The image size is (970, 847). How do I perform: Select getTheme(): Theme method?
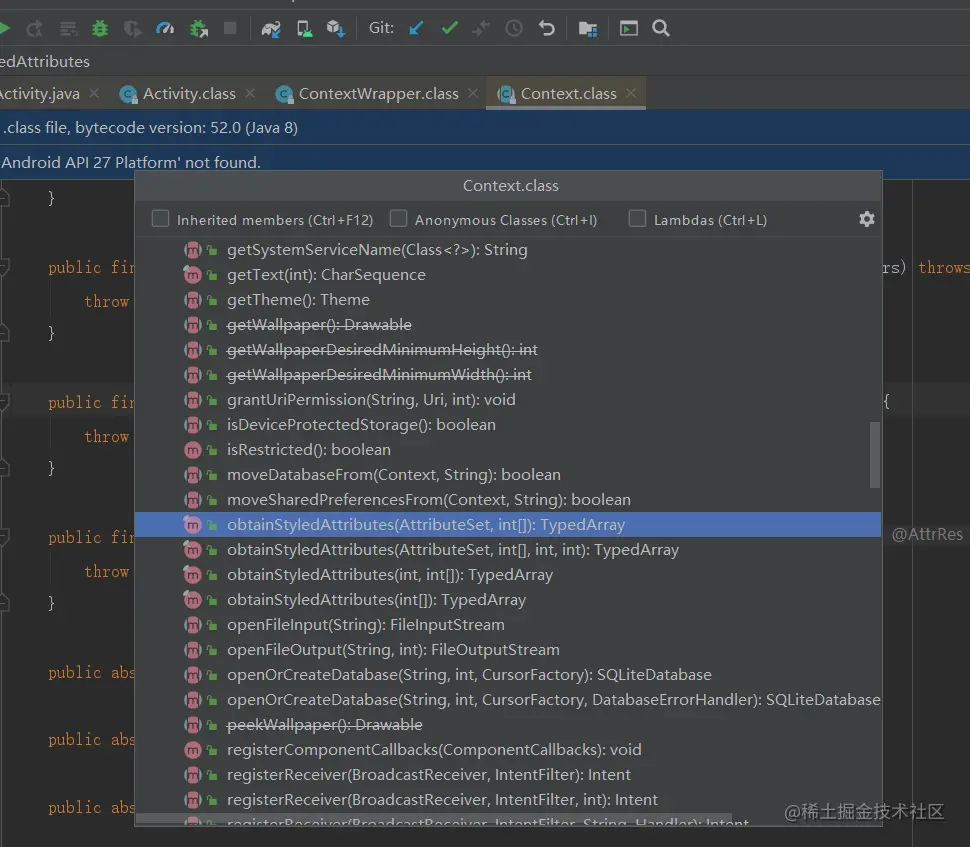298,300
